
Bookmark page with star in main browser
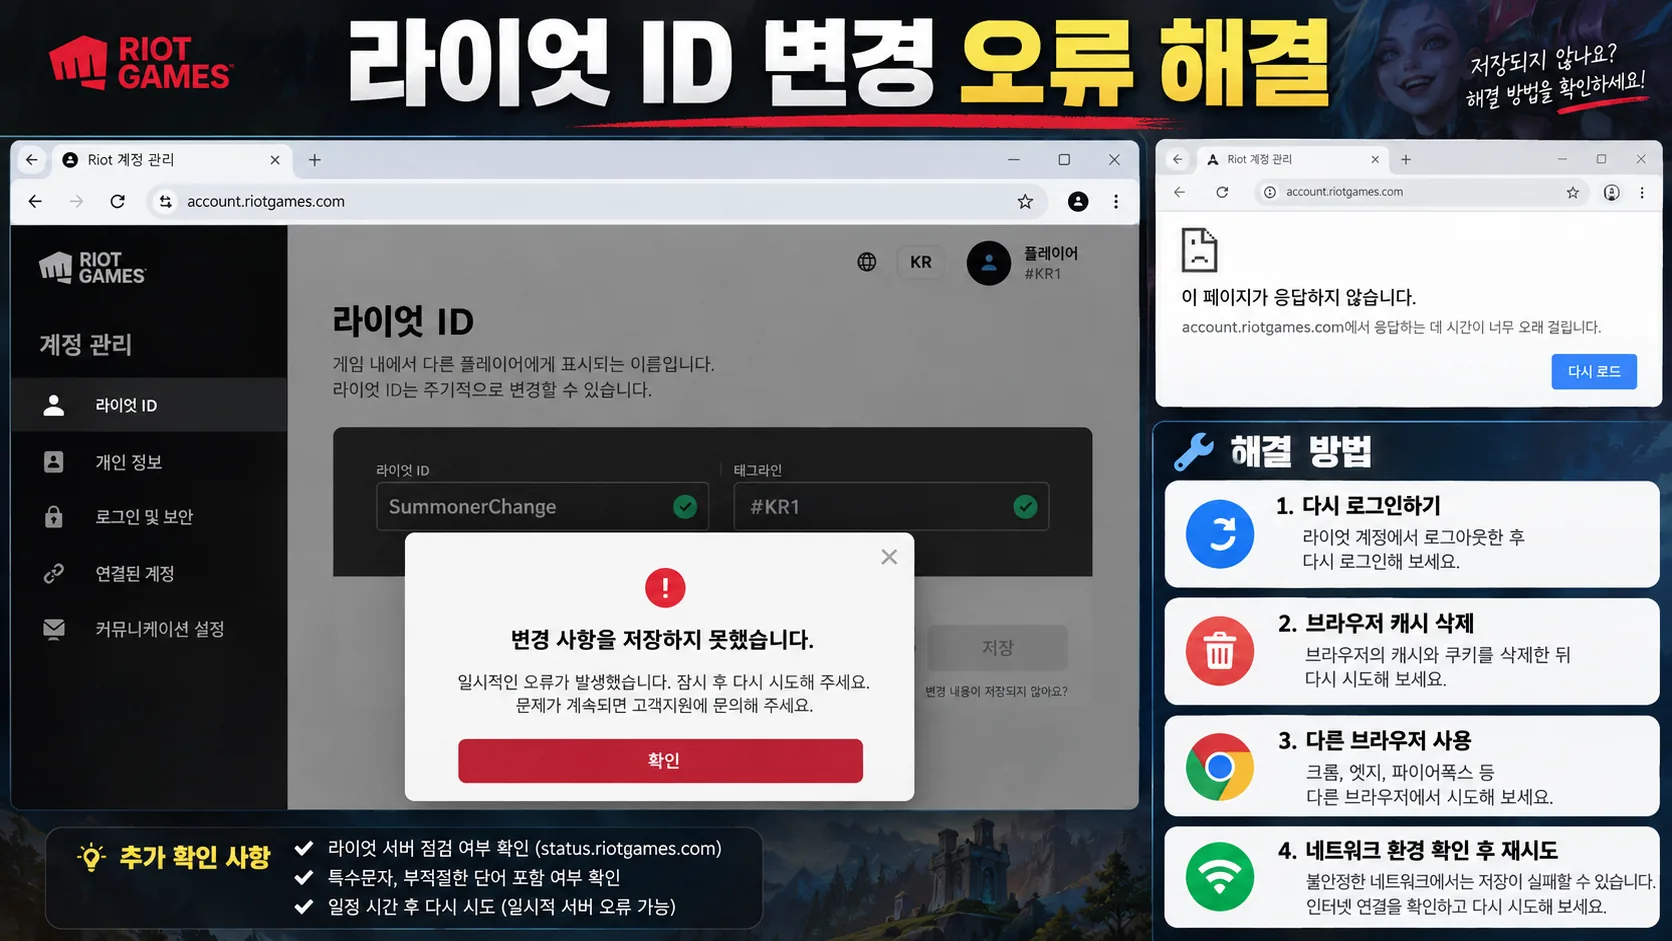pos(1025,201)
